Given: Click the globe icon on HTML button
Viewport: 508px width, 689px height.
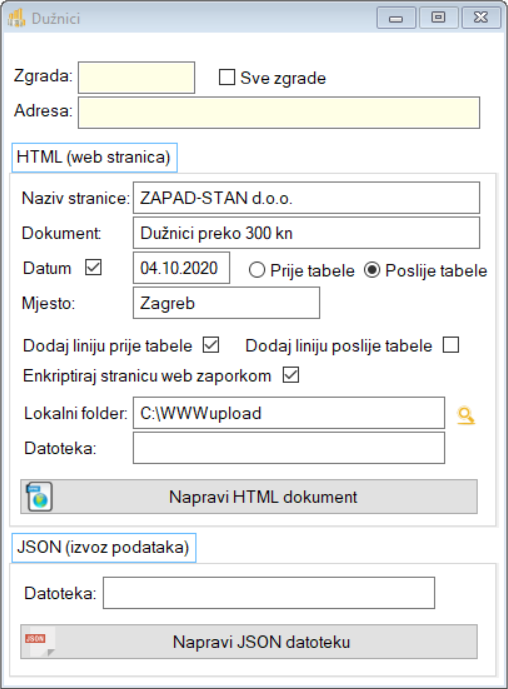Looking at the screenshot, I should point(40,497).
